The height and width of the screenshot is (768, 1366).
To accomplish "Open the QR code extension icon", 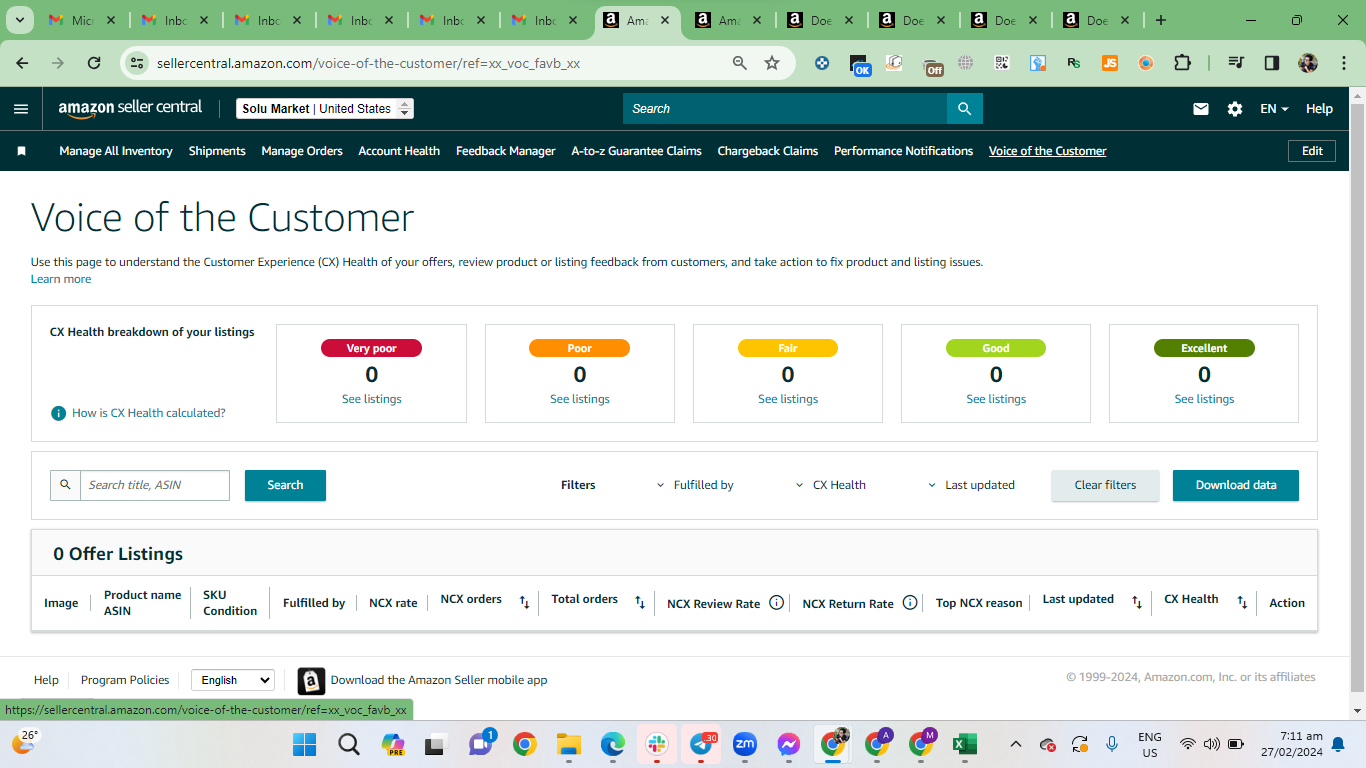I will click(1002, 63).
